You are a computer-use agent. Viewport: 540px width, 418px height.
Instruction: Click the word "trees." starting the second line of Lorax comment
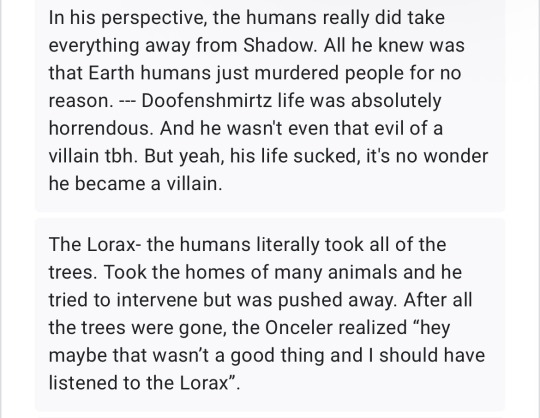coord(73,272)
